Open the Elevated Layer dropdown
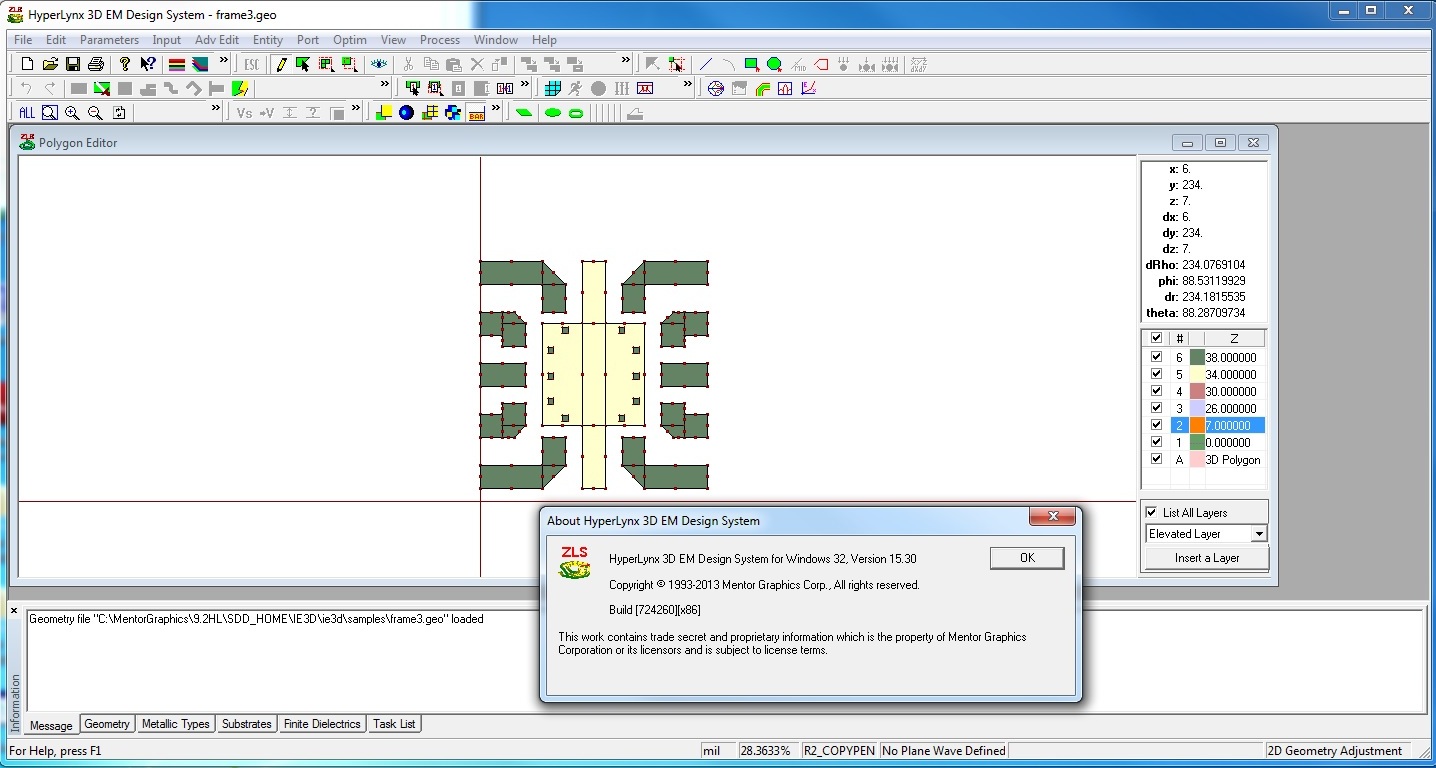 1259,534
